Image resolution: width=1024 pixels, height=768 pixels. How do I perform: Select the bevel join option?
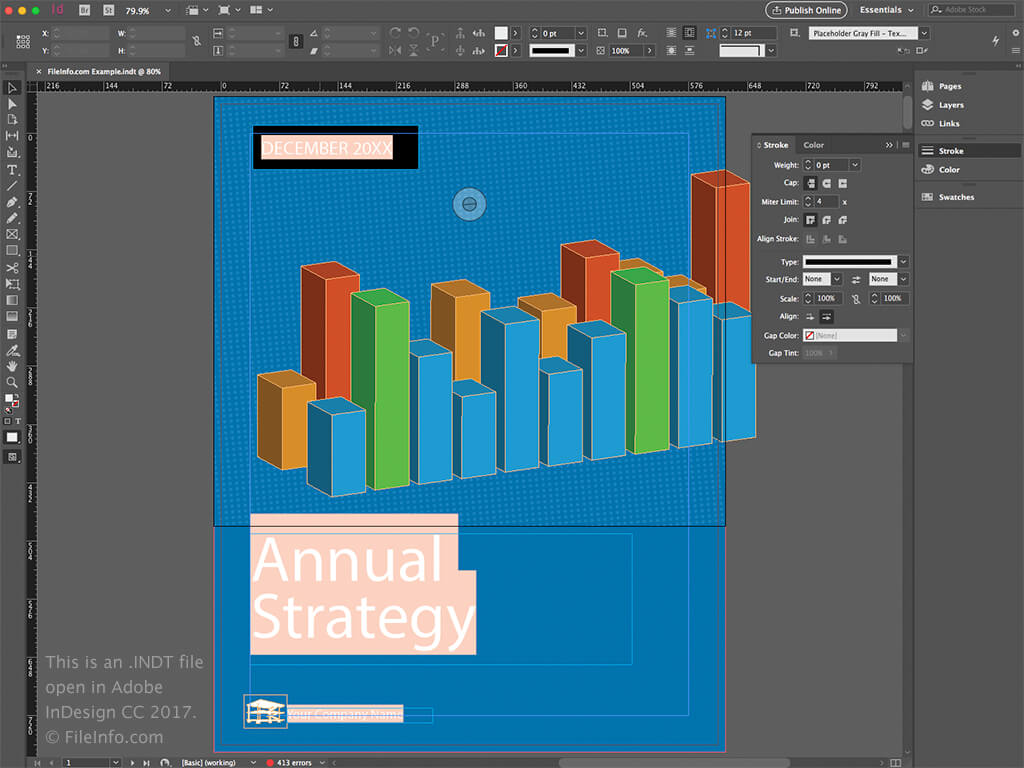pos(842,220)
